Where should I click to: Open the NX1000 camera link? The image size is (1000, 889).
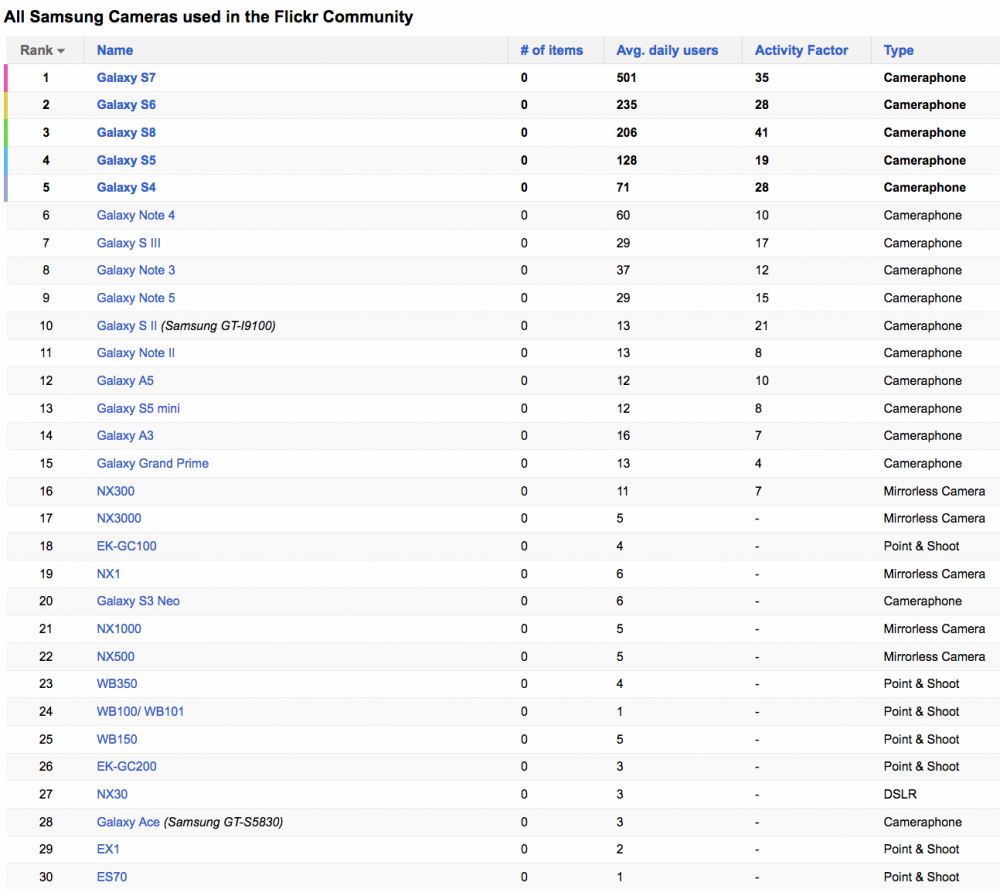[119, 629]
